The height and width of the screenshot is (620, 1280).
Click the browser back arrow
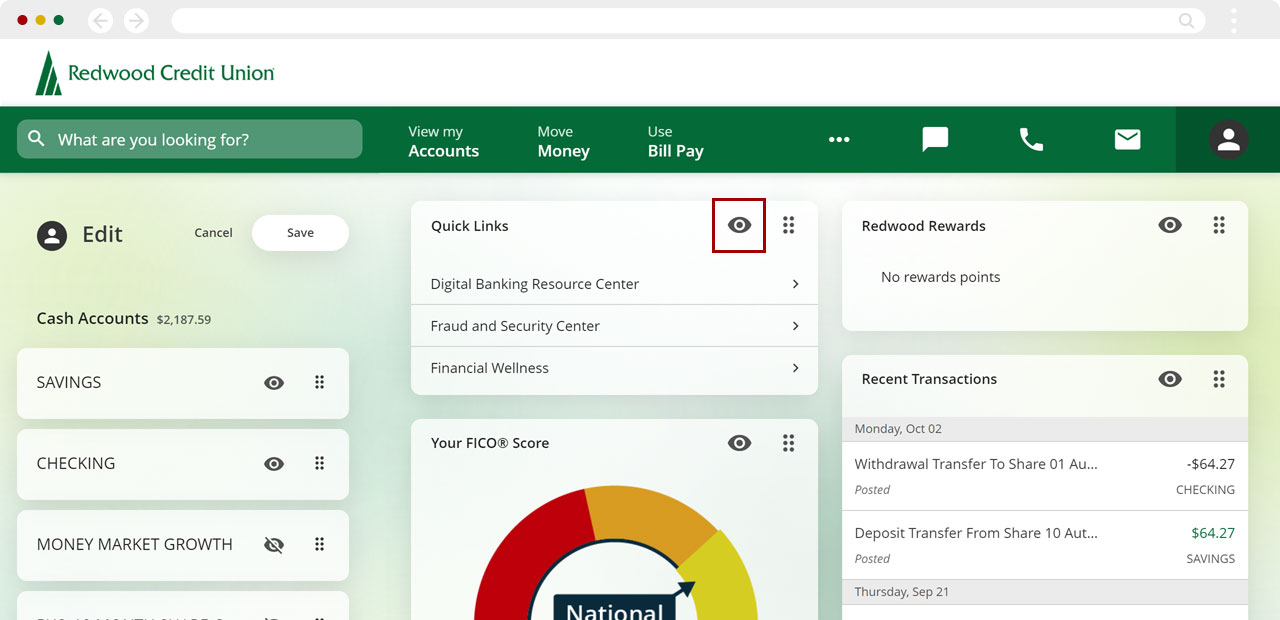point(101,20)
